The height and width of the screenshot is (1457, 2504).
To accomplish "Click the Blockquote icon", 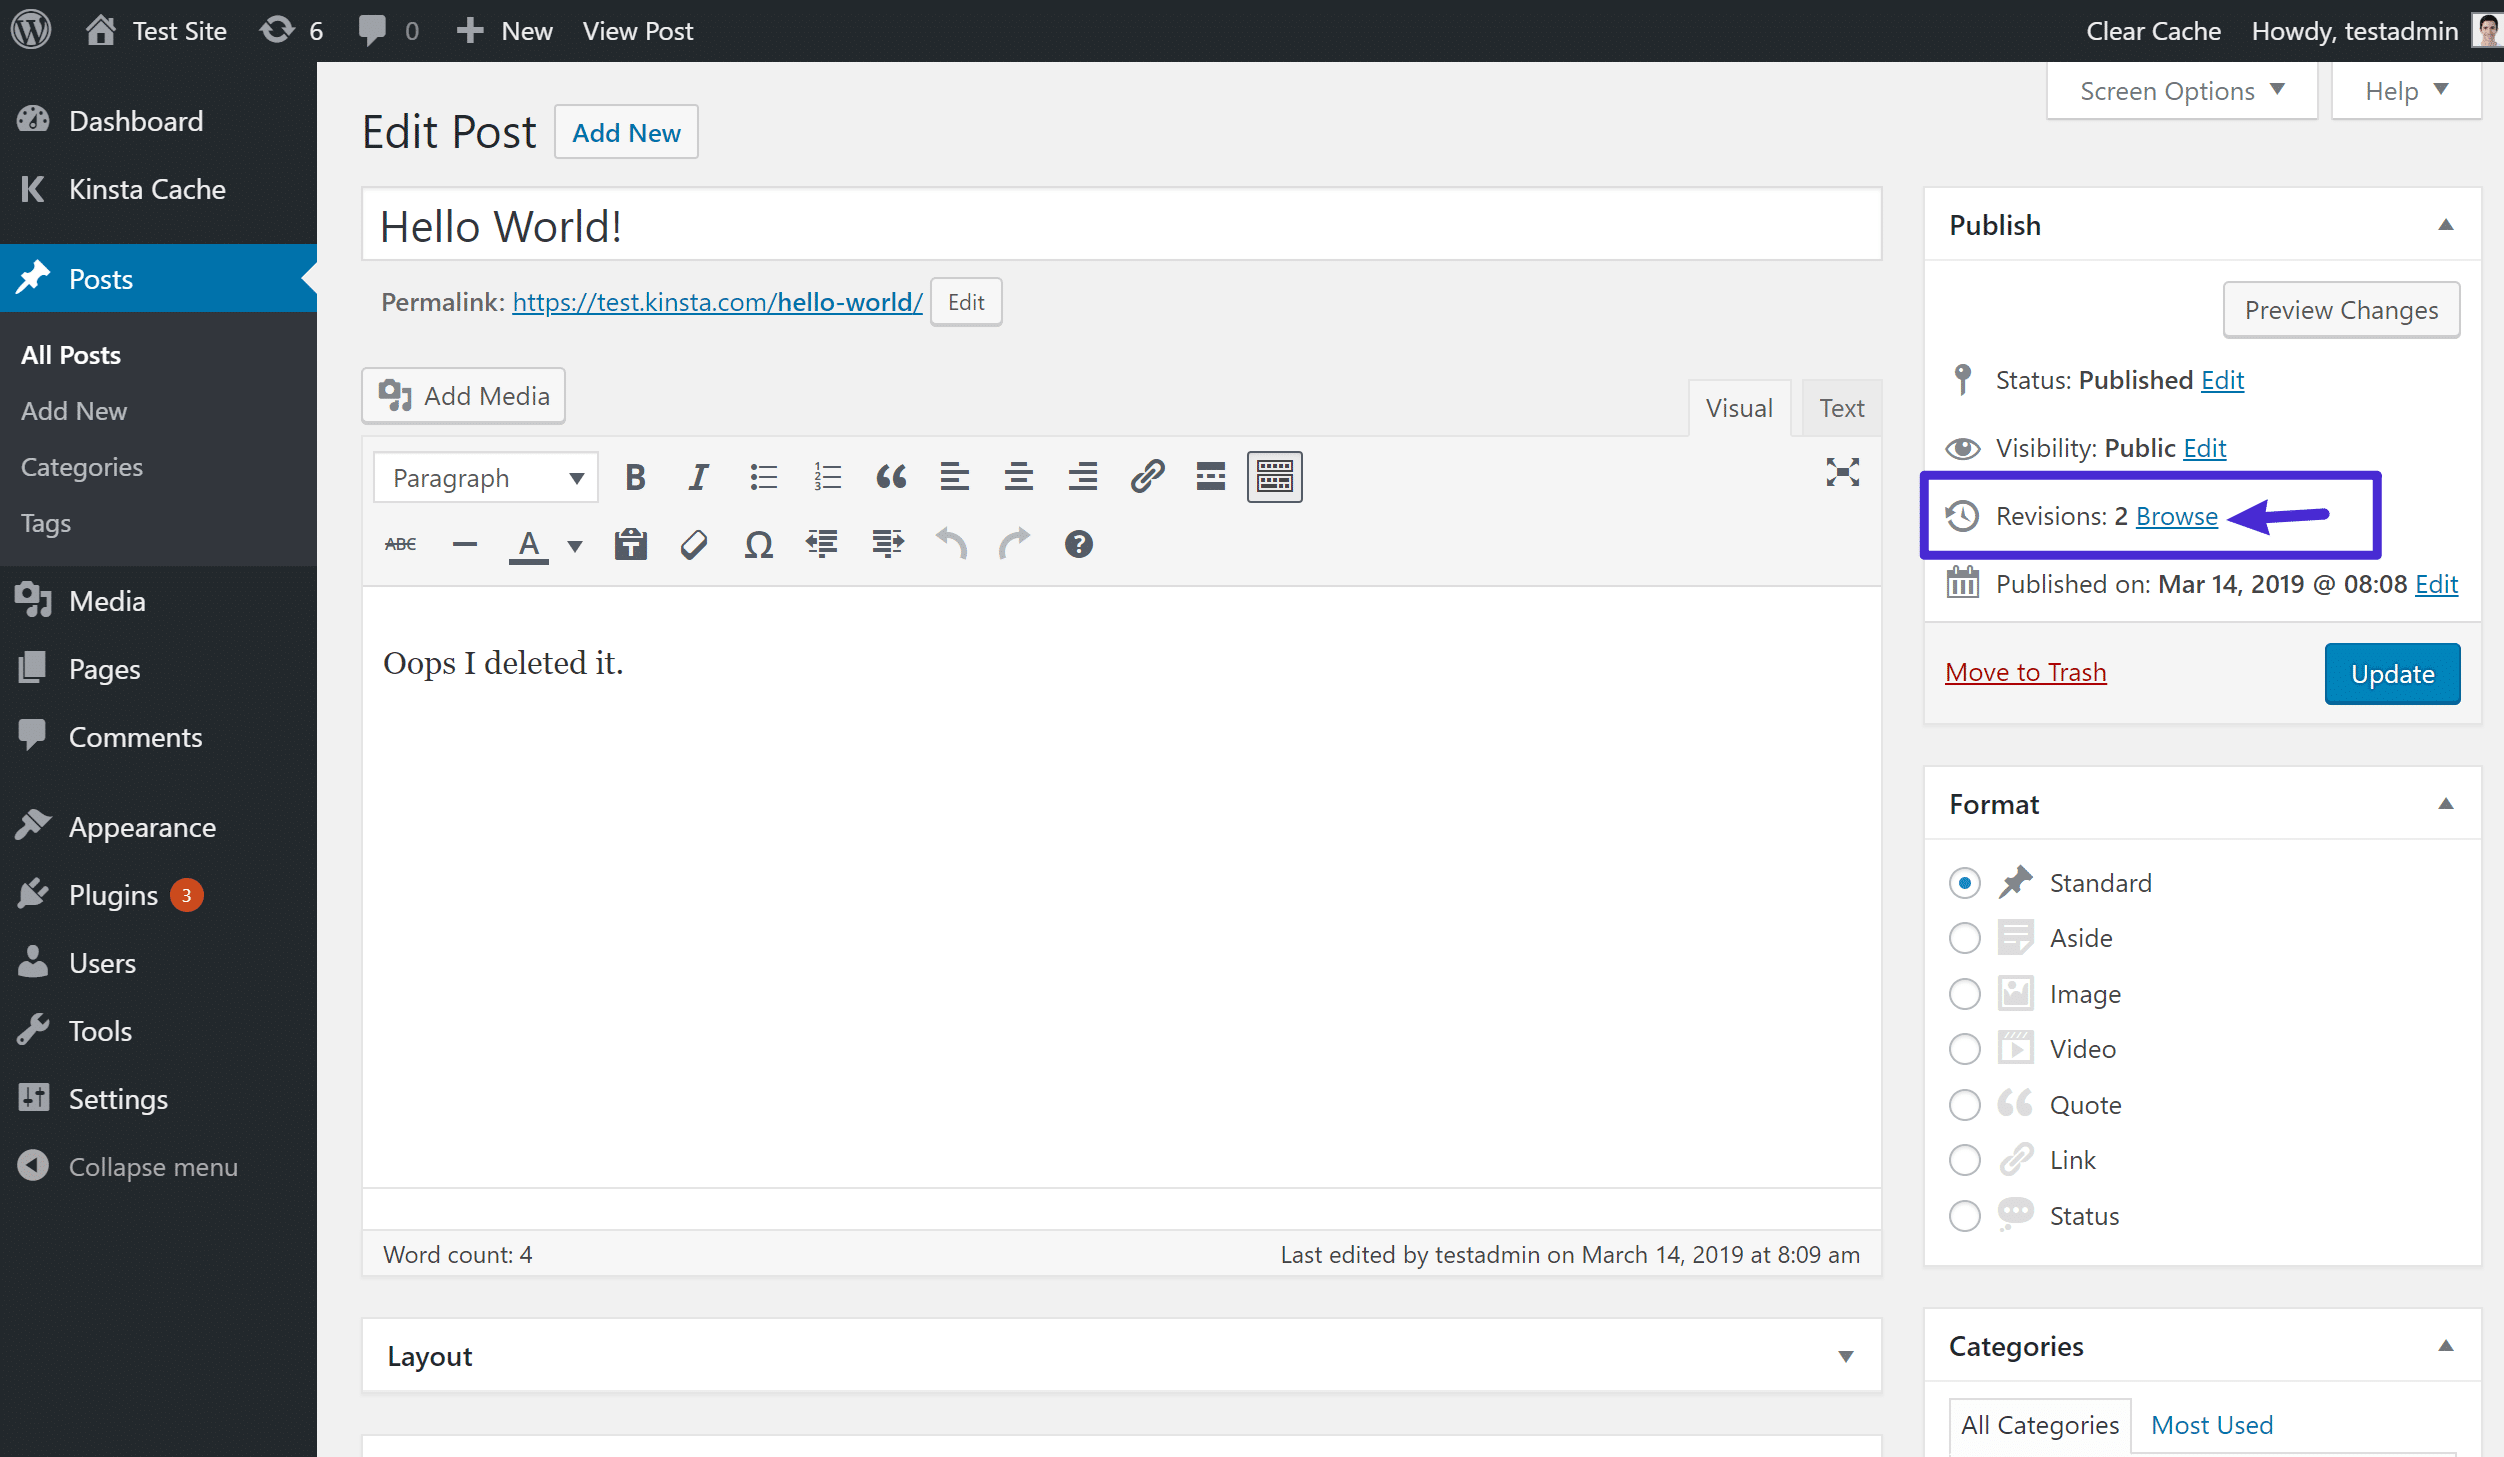I will [x=891, y=475].
